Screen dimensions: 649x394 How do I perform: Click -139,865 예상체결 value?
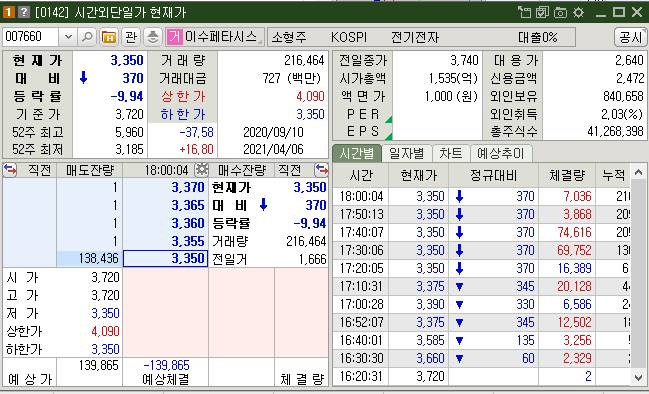click(166, 365)
